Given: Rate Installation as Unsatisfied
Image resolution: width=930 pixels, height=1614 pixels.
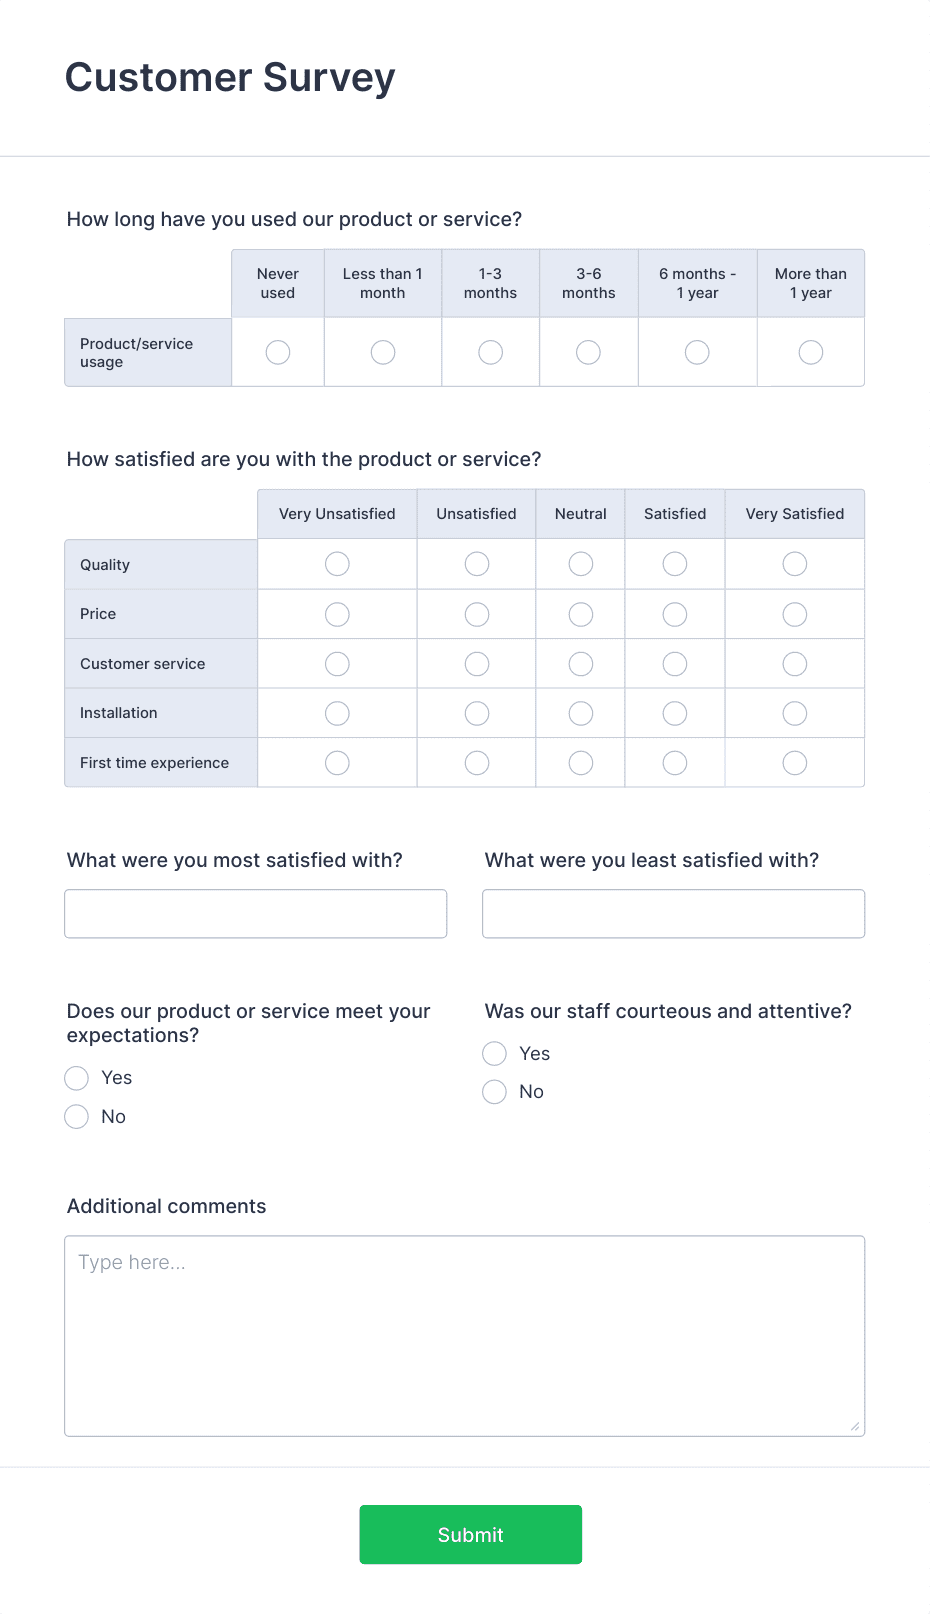Looking at the screenshot, I should click(x=476, y=712).
